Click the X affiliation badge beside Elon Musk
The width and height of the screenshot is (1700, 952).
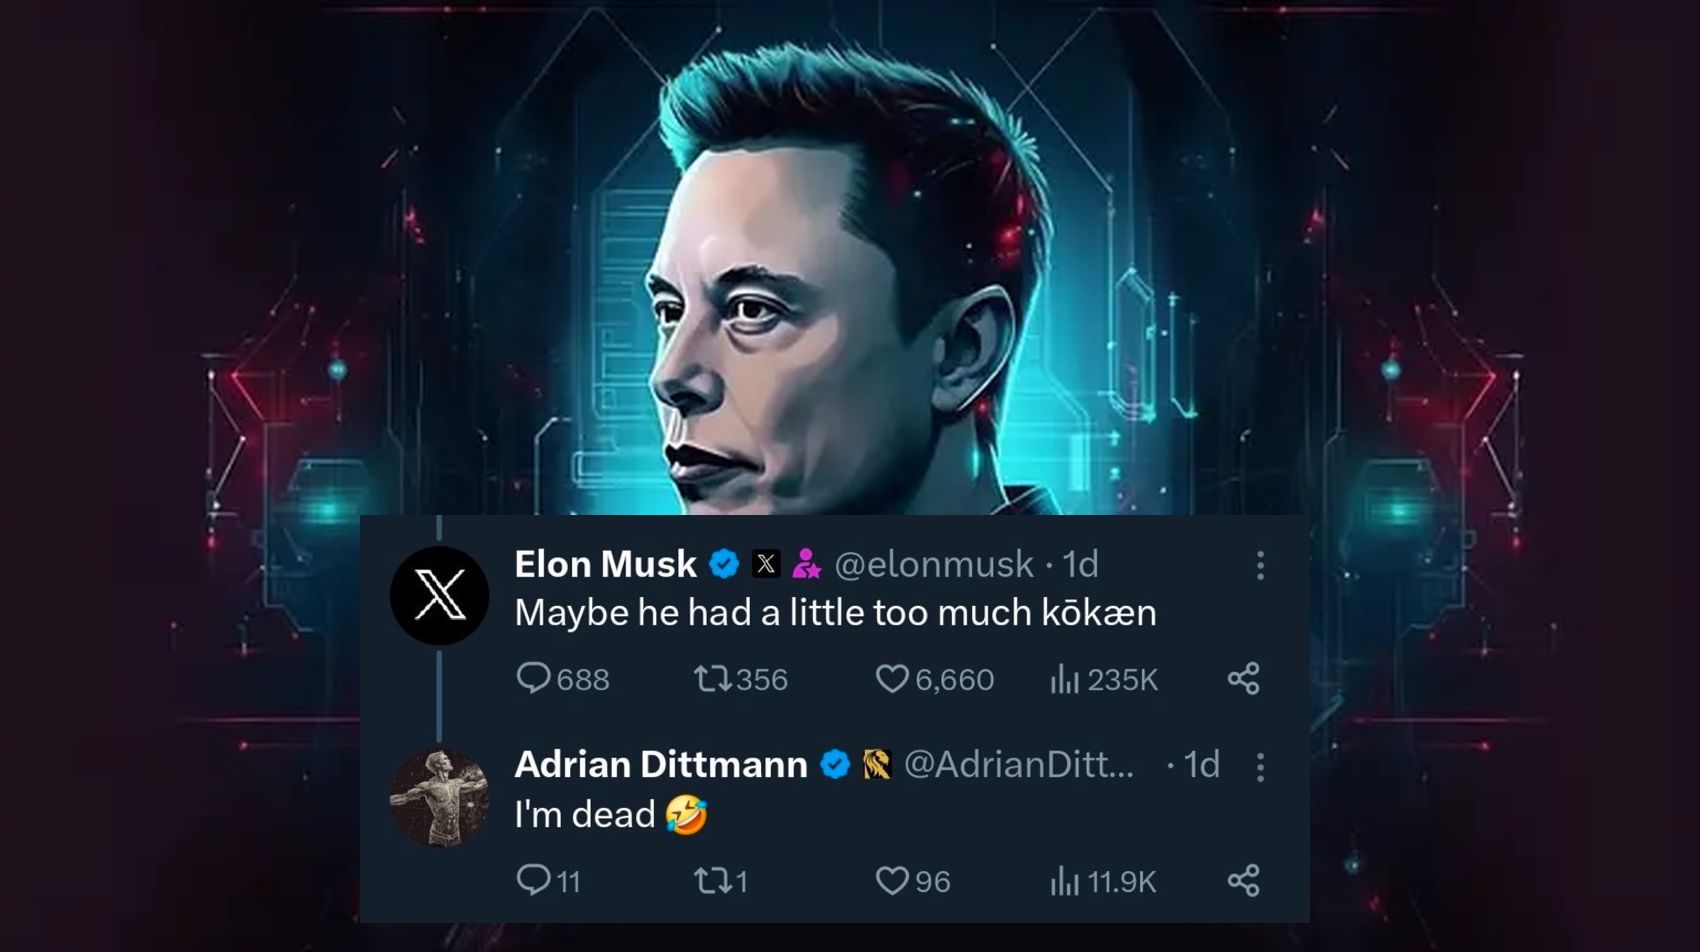point(765,564)
